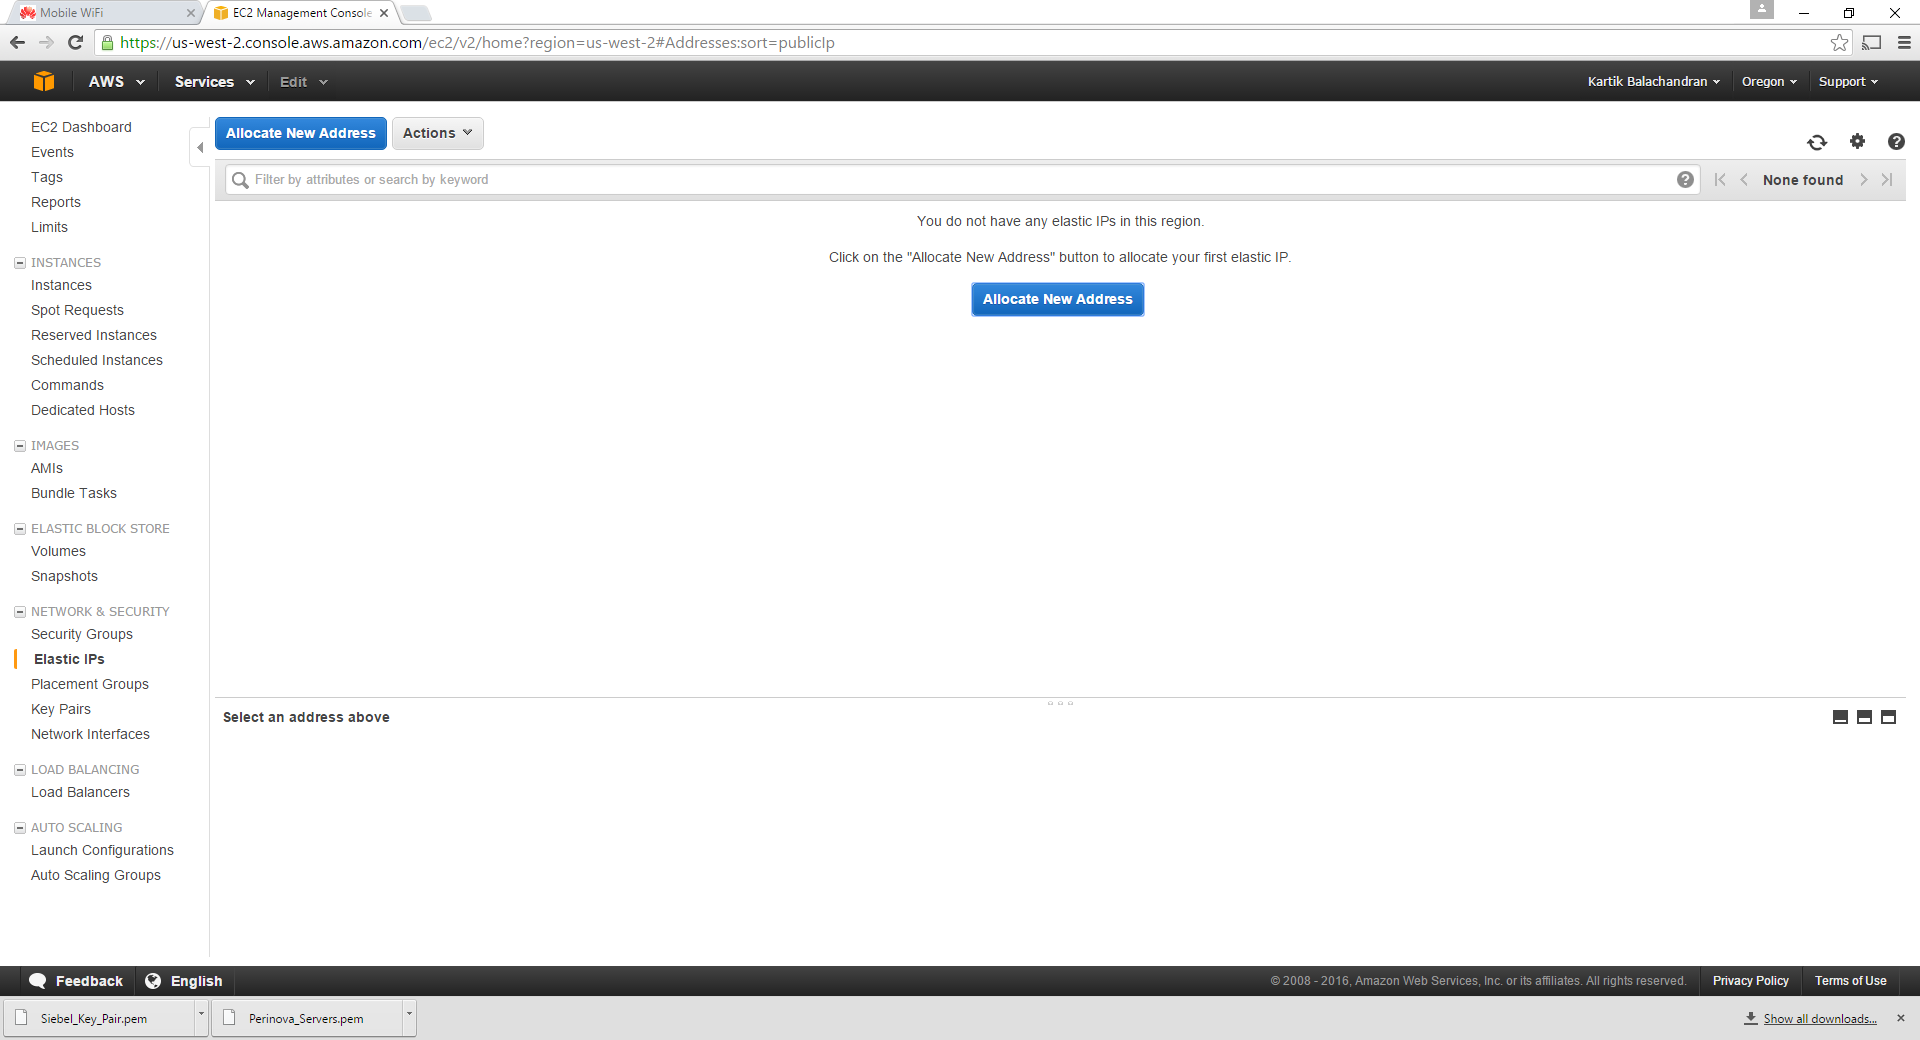Close the EC2 Management Console tab
Viewport: 1920px width, 1040px height.
coord(384,13)
